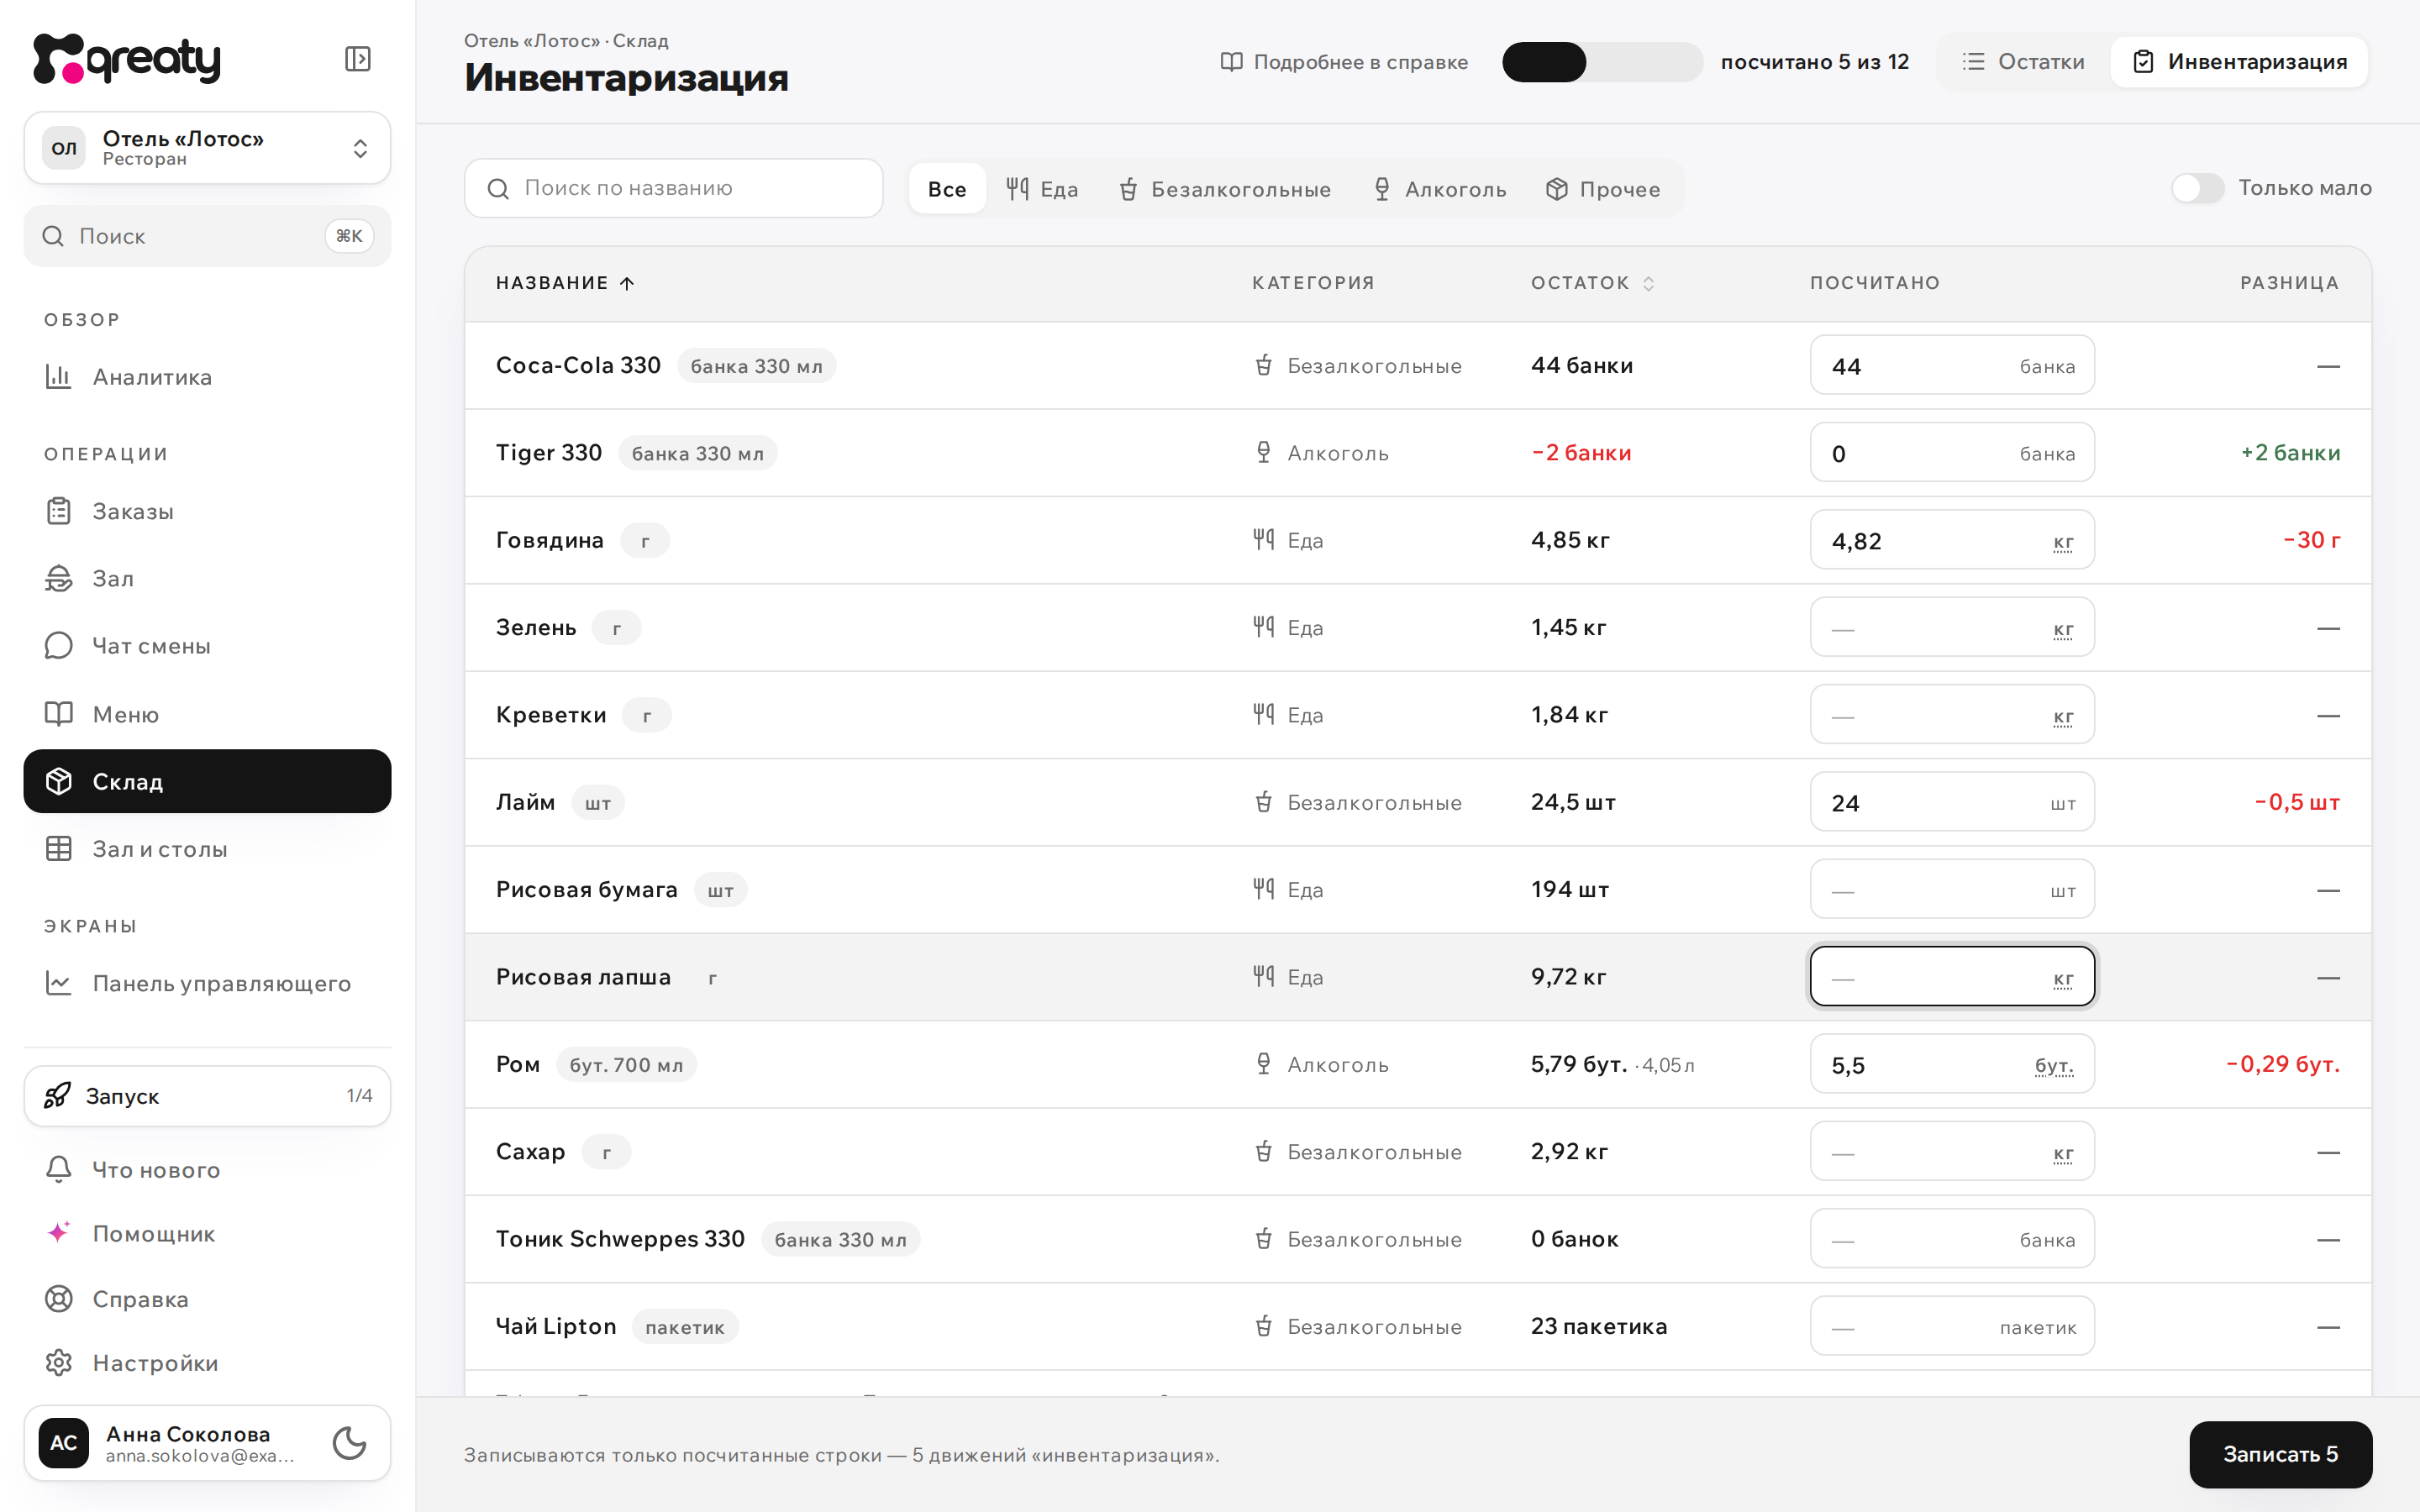Screen dimensions: 2420x1512
Task: Click the Чай Lipton counted input
Action: pyautogui.click(x=1952, y=1326)
